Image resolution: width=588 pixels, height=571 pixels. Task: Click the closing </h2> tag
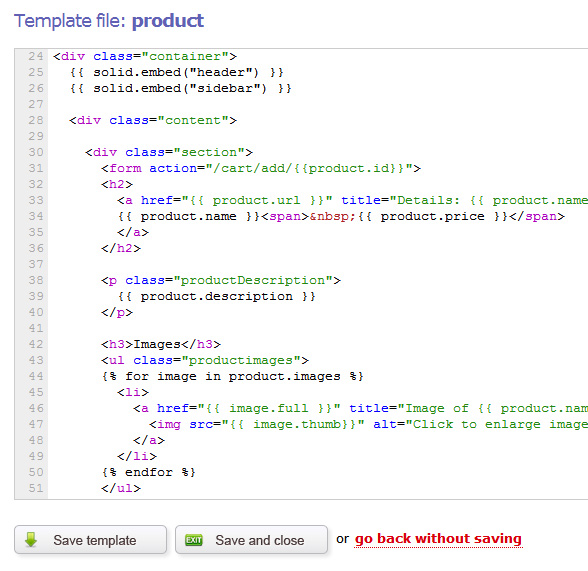coord(121,248)
